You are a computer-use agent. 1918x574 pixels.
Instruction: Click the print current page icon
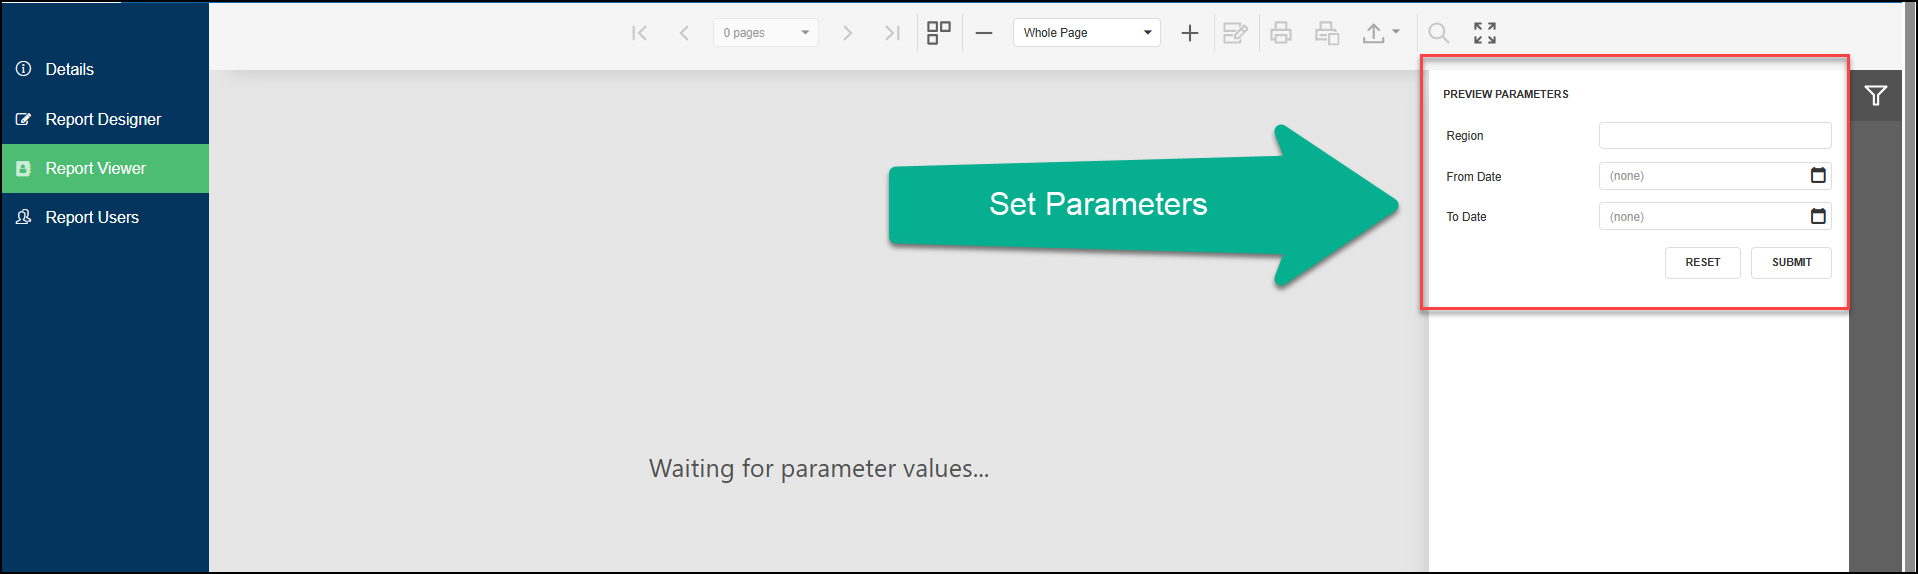coord(1327,33)
